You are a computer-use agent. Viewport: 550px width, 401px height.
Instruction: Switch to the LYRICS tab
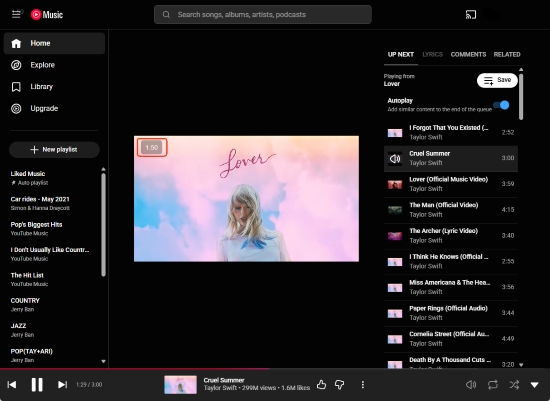pyautogui.click(x=432, y=54)
